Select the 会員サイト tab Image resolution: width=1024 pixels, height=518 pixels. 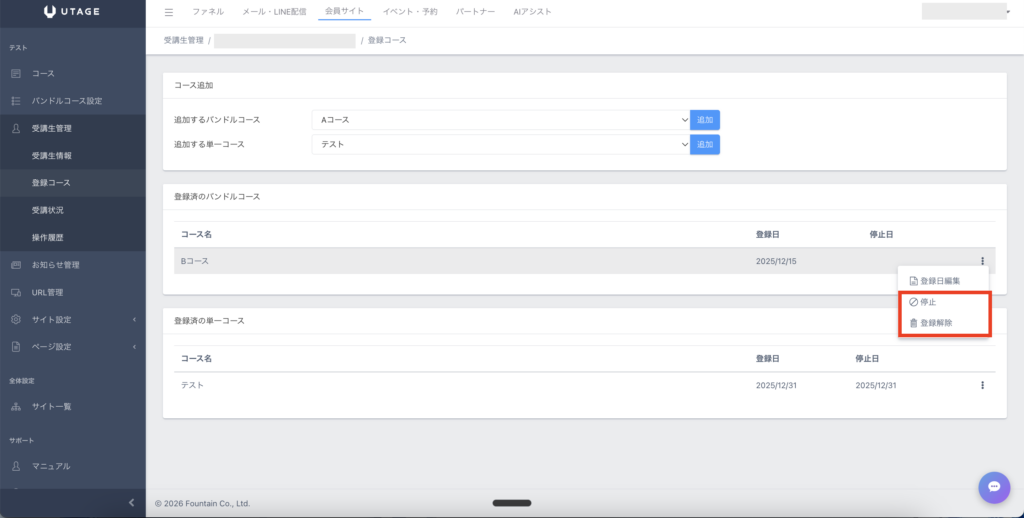[345, 11]
